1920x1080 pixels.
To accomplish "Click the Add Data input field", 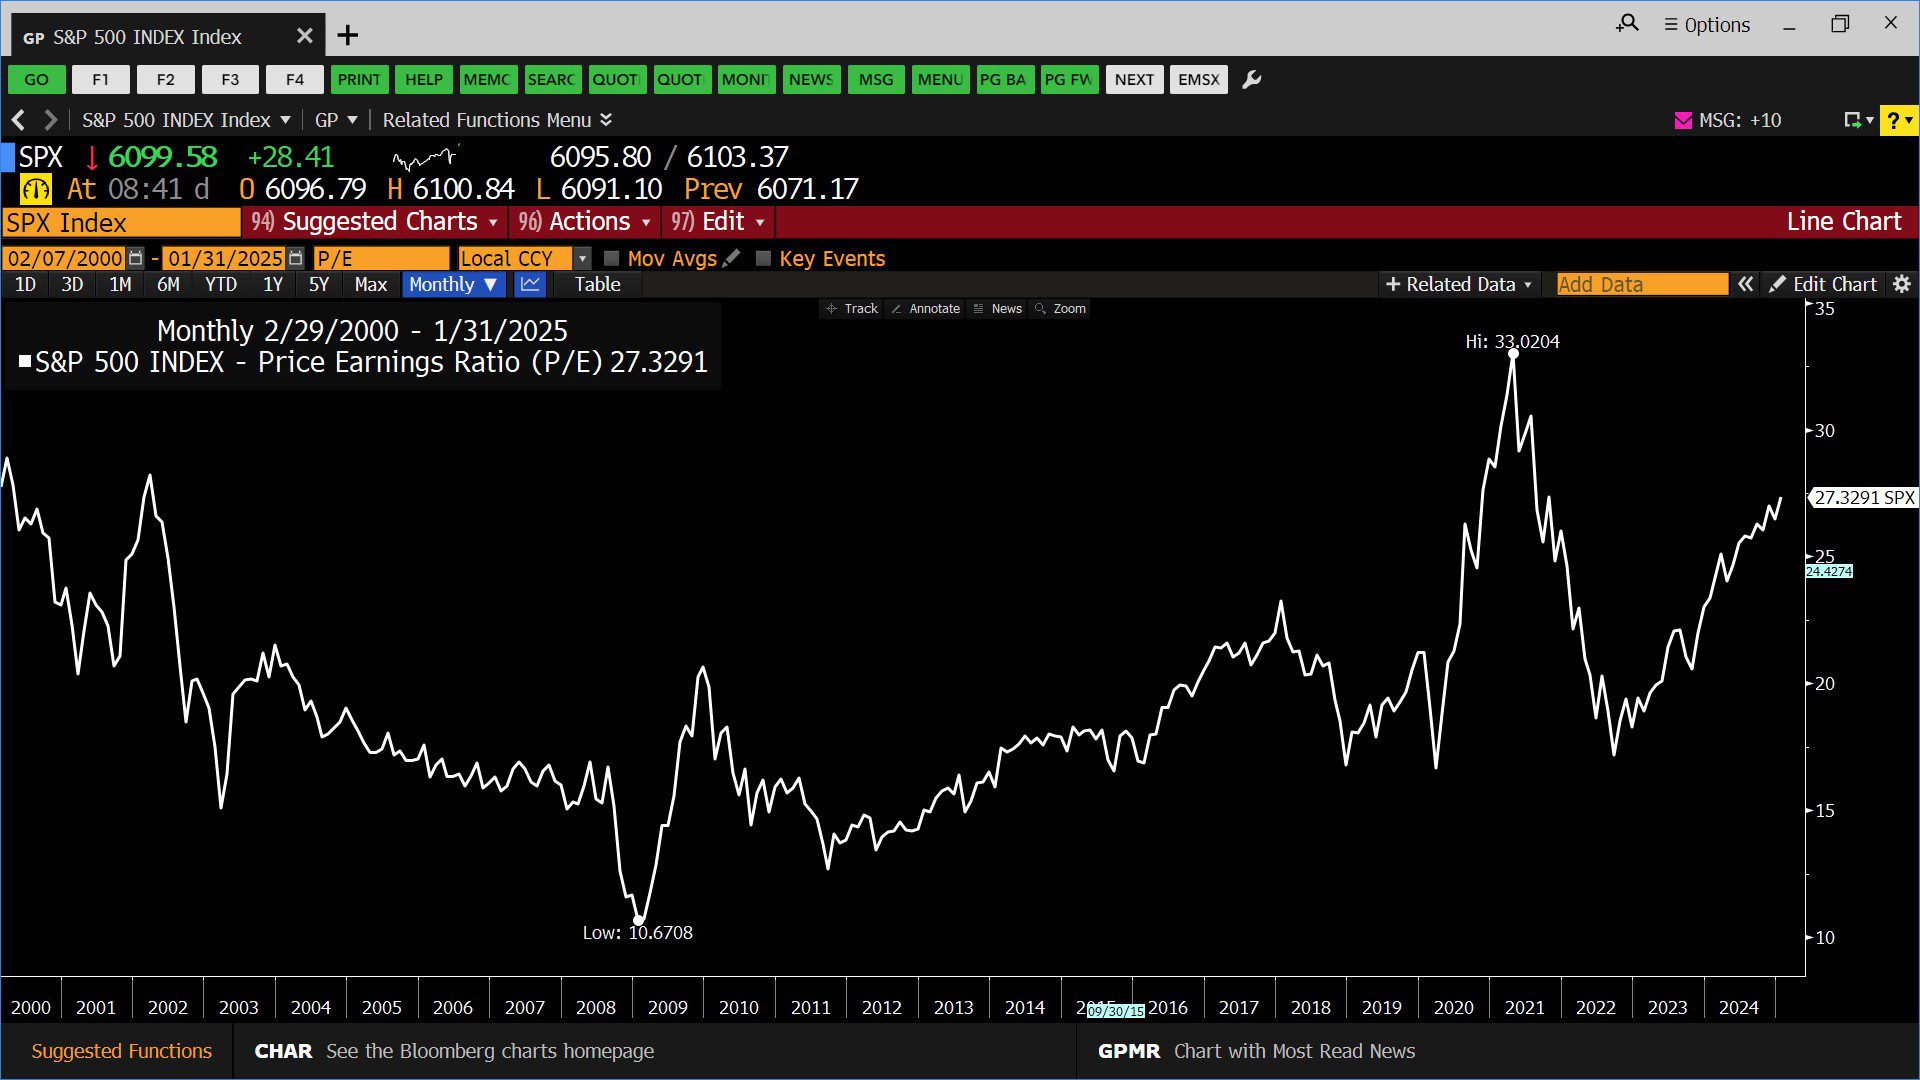I will click(x=1641, y=285).
